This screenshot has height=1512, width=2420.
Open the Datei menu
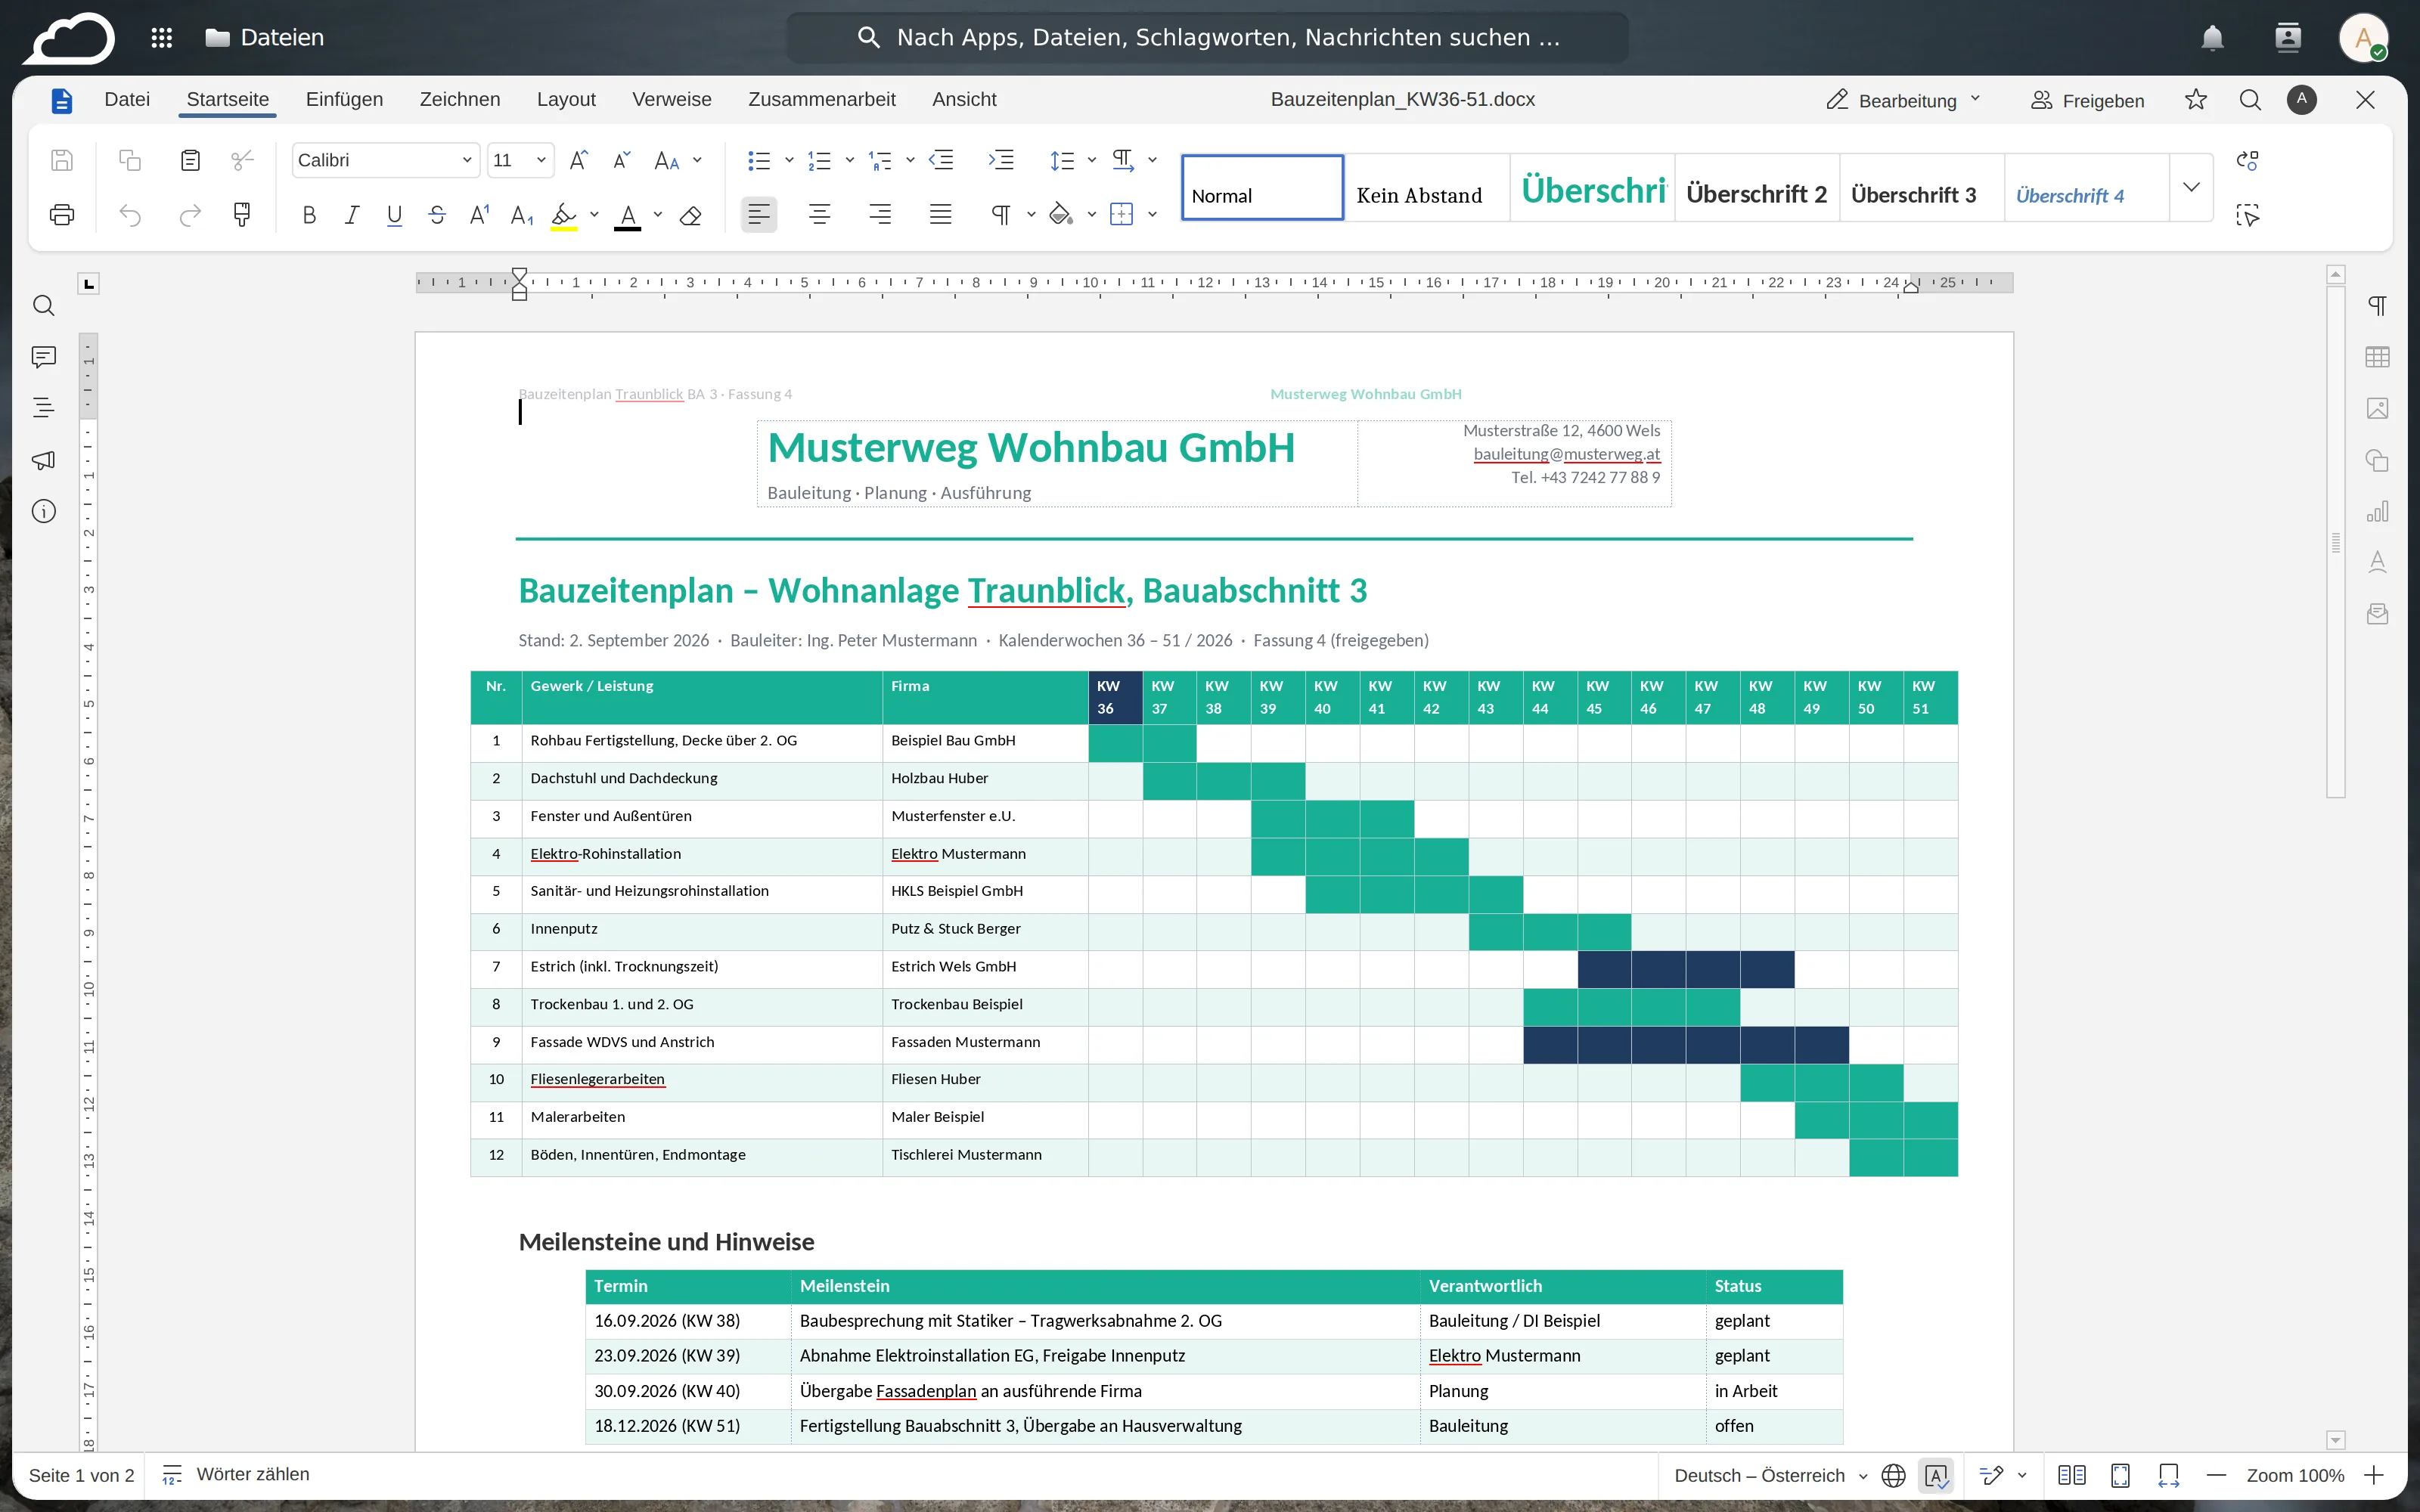coord(127,99)
